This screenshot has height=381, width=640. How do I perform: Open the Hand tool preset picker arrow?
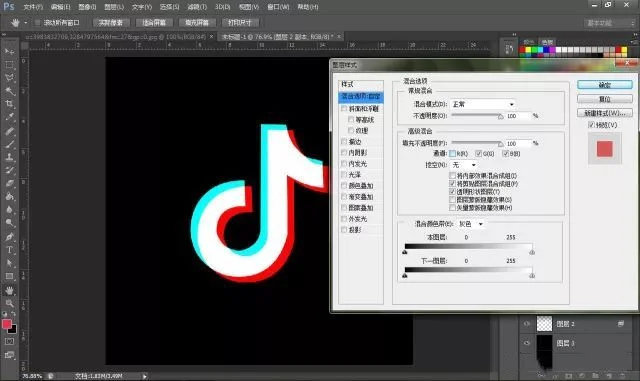(x=25, y=23)
